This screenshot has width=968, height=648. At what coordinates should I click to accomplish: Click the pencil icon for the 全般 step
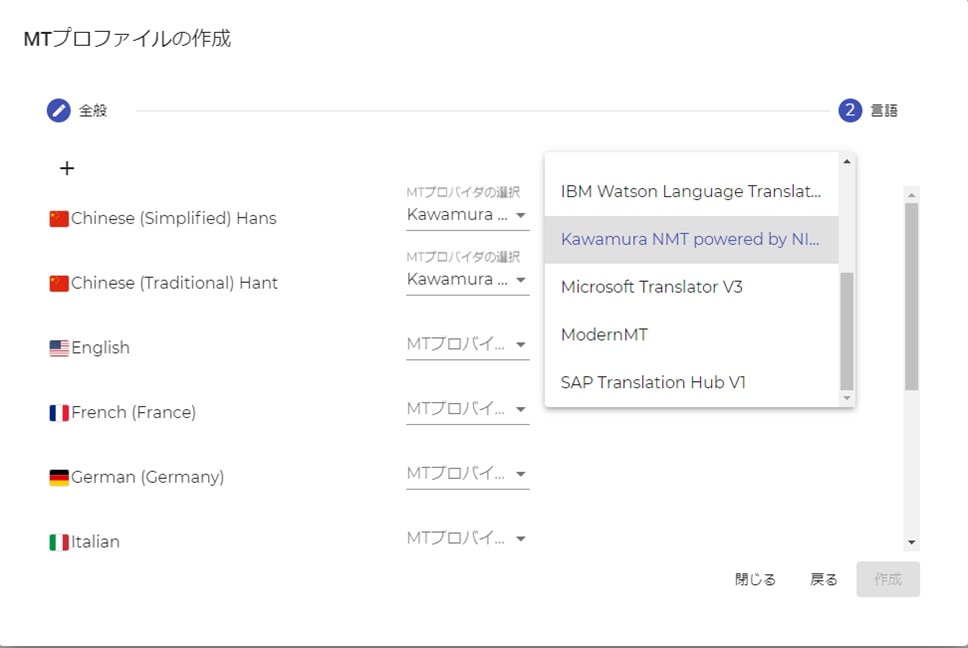point(59,110)
